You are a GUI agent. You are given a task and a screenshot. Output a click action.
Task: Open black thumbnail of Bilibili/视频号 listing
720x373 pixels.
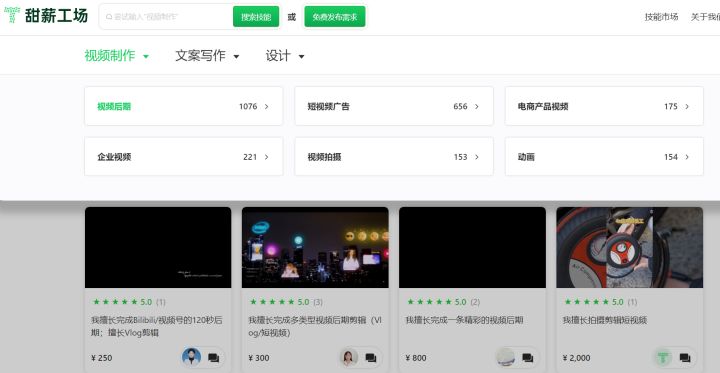pyautogui.click(x=158, y=248)
